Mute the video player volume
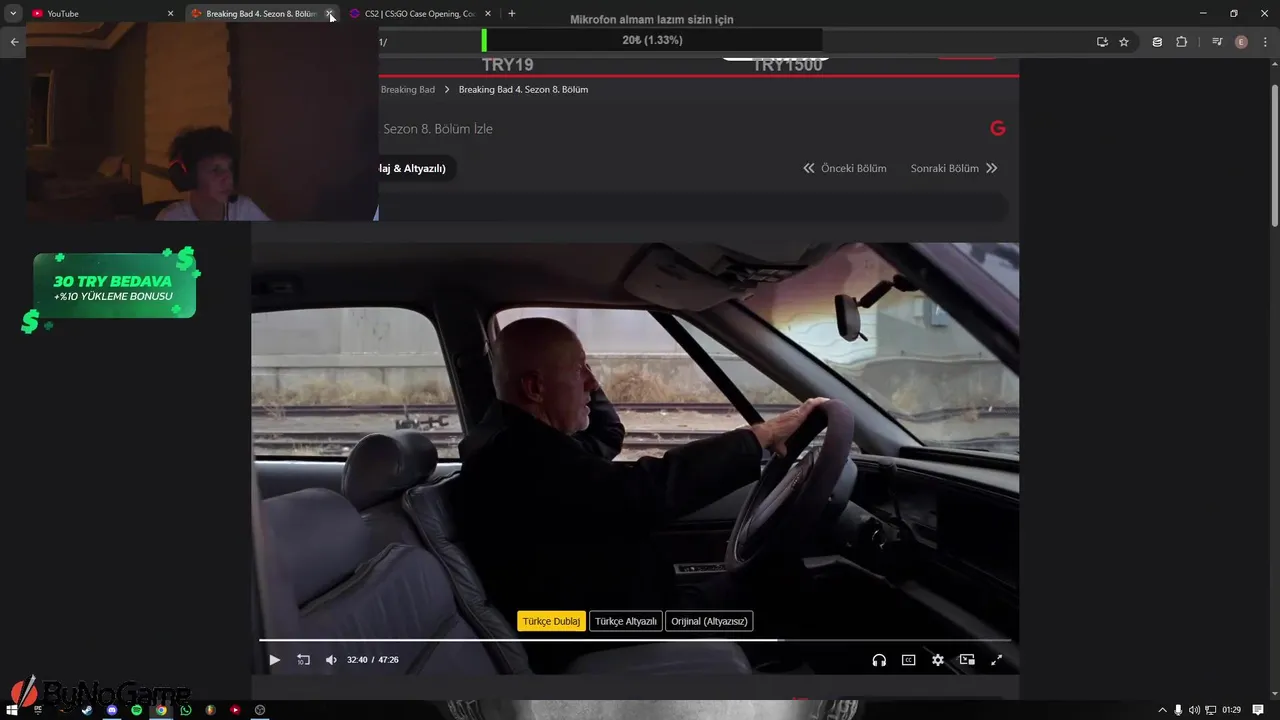The height and width of the screenshot is (720, 1280). click(x=331, y=660)
